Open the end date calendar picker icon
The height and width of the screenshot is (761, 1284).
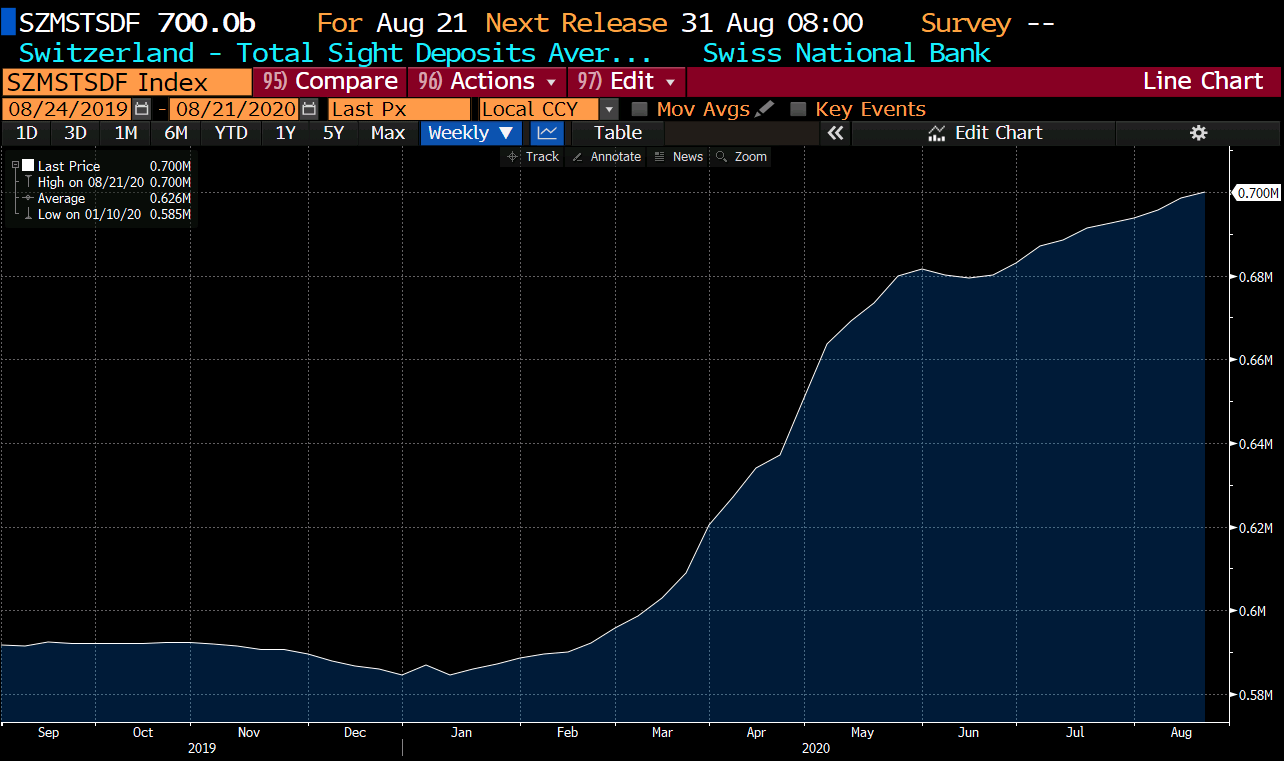[309, 109]
